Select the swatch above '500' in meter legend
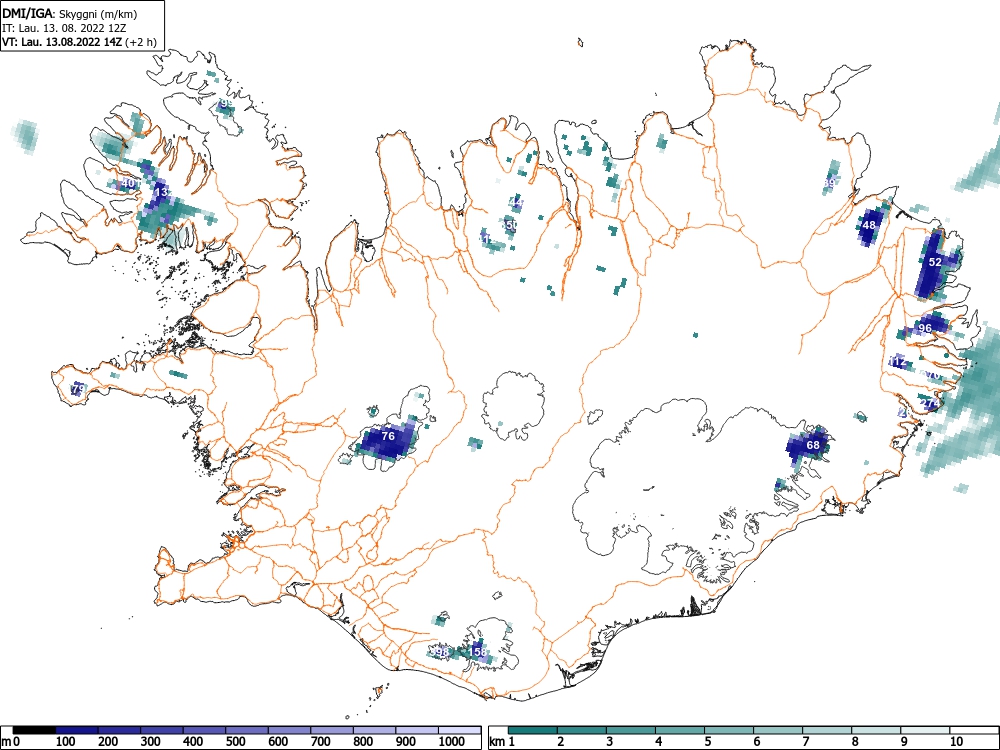 [x=247, y=730]
